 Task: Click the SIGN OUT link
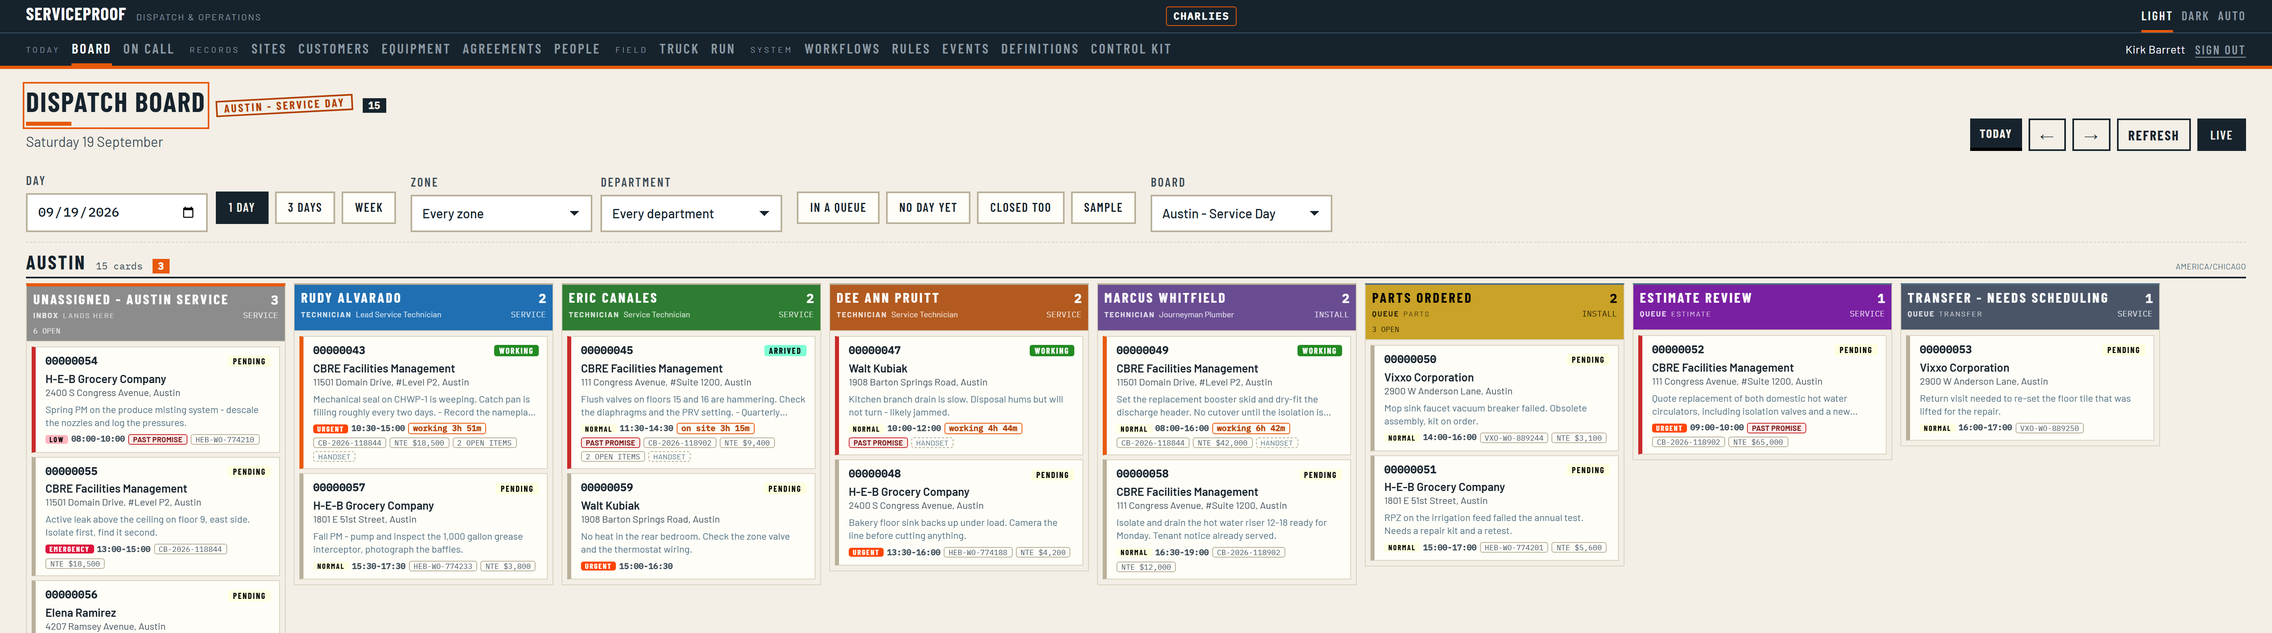[2220, 50]
